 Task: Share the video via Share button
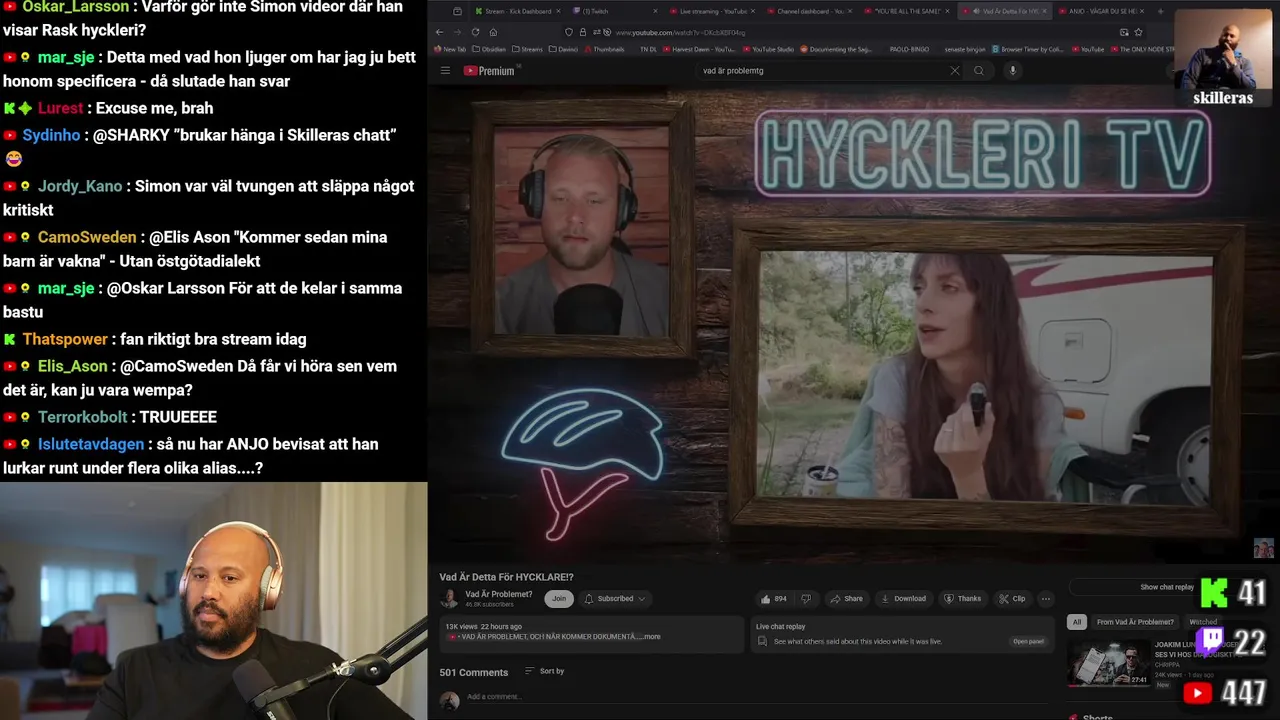point(847,599)
